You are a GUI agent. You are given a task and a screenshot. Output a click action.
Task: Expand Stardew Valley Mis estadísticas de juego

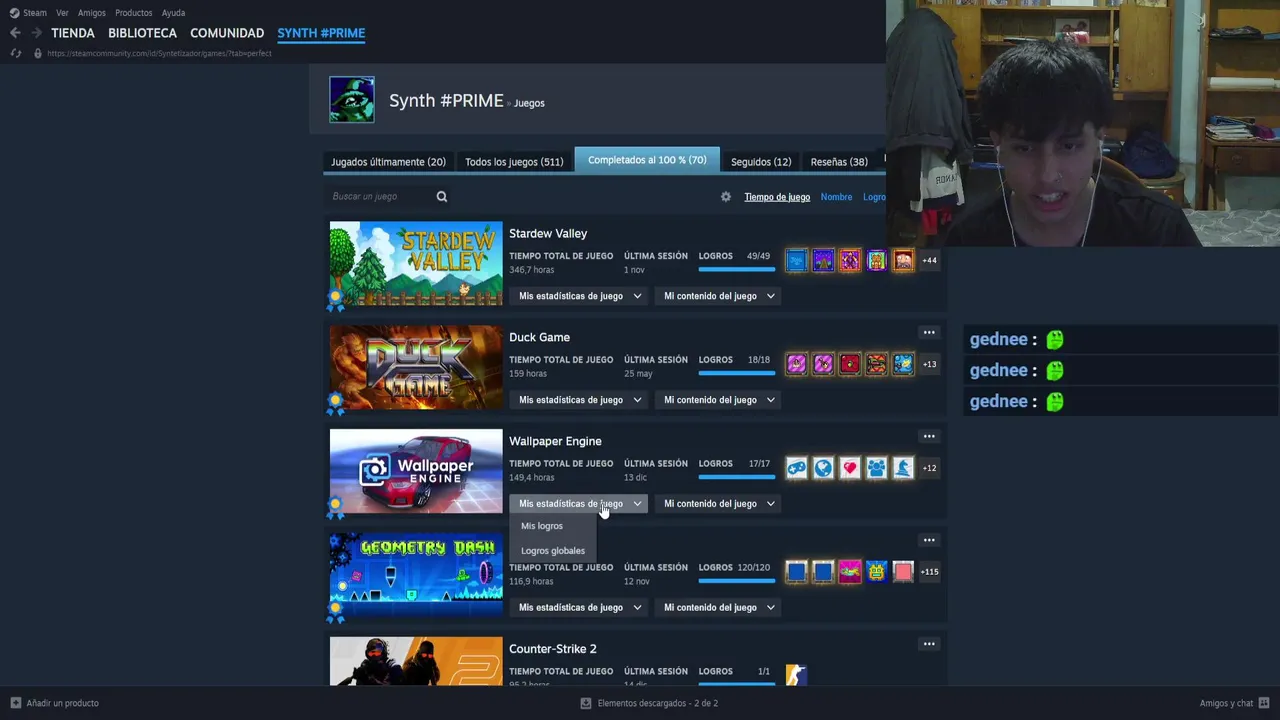pyautogui.click(x=580, y=296)
